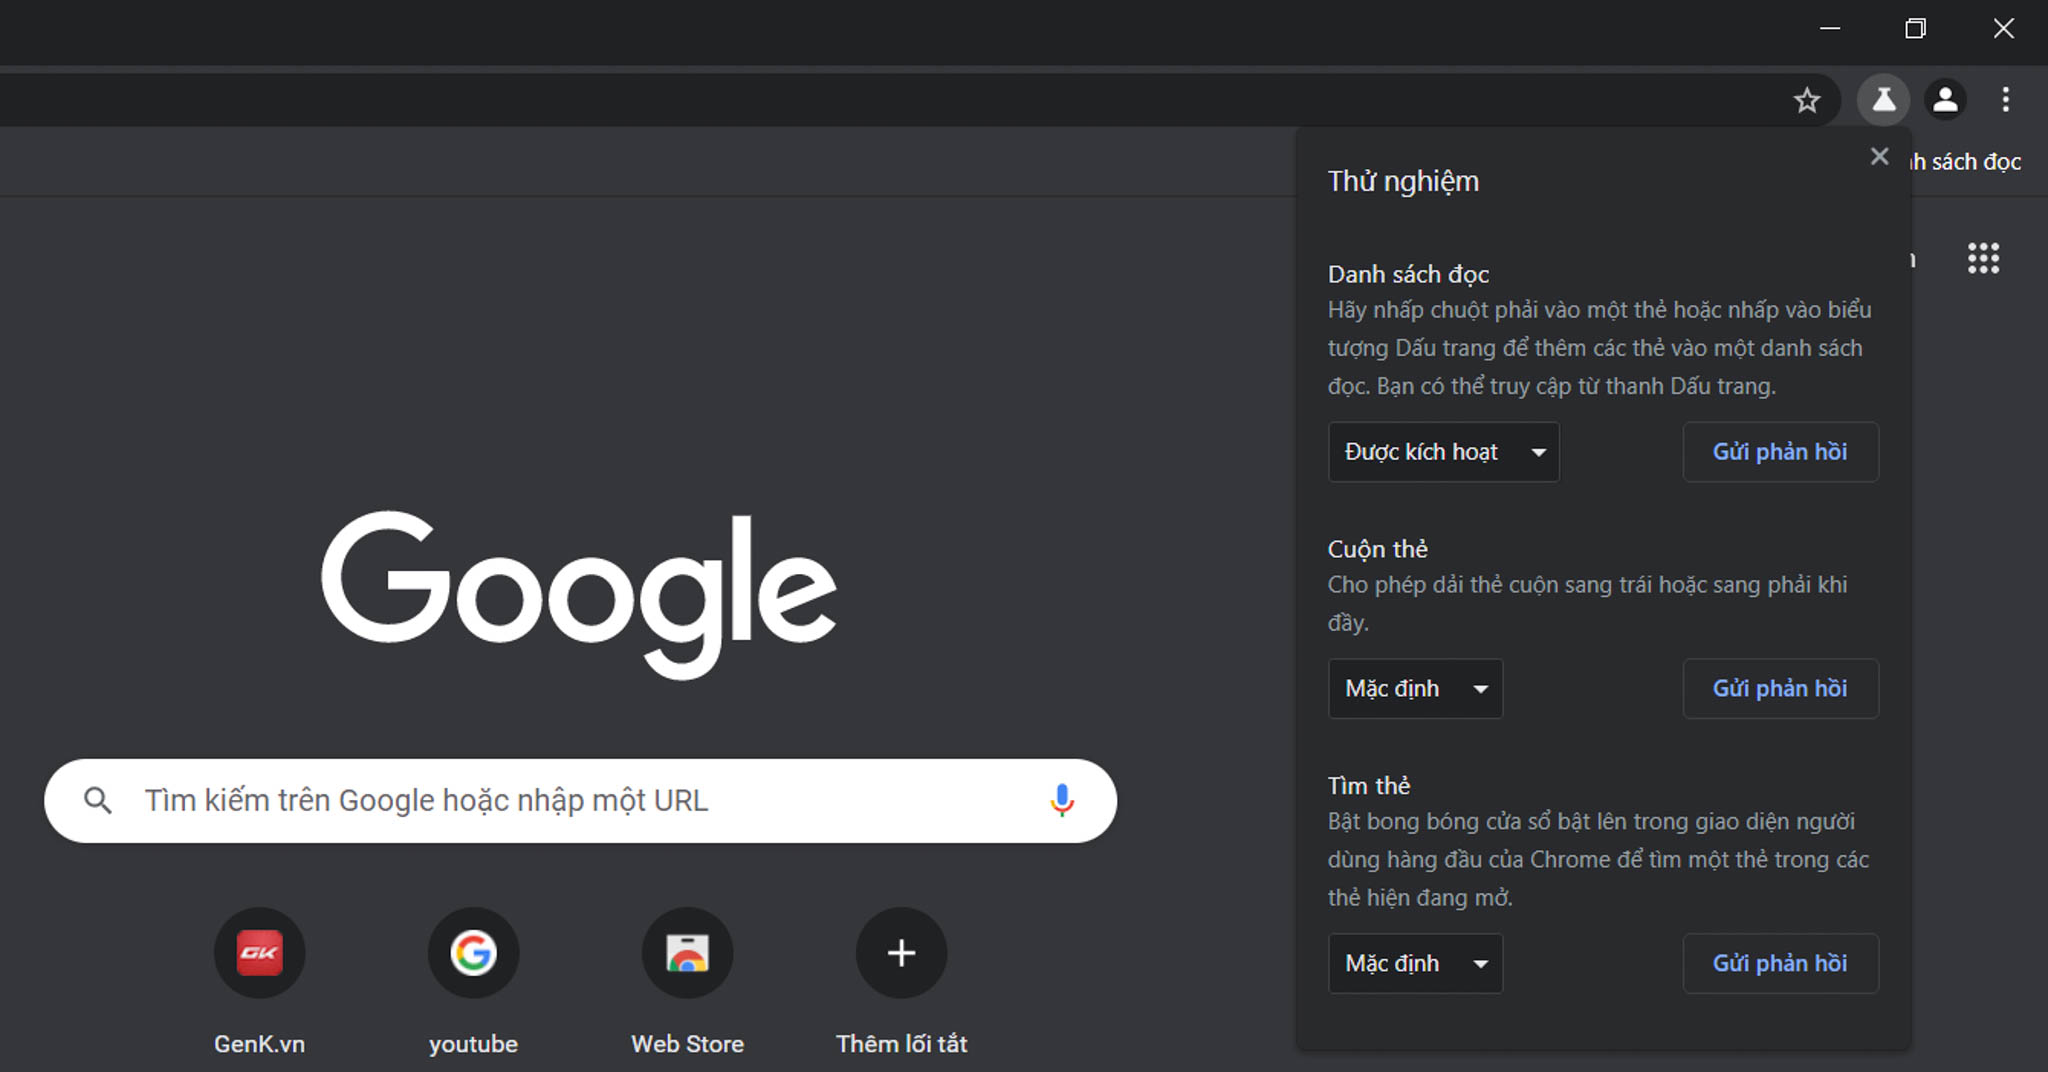The image size is (2048, 1072).
Task: Click the Tìm thẻ title
Action: click(x=1368, y=786)
